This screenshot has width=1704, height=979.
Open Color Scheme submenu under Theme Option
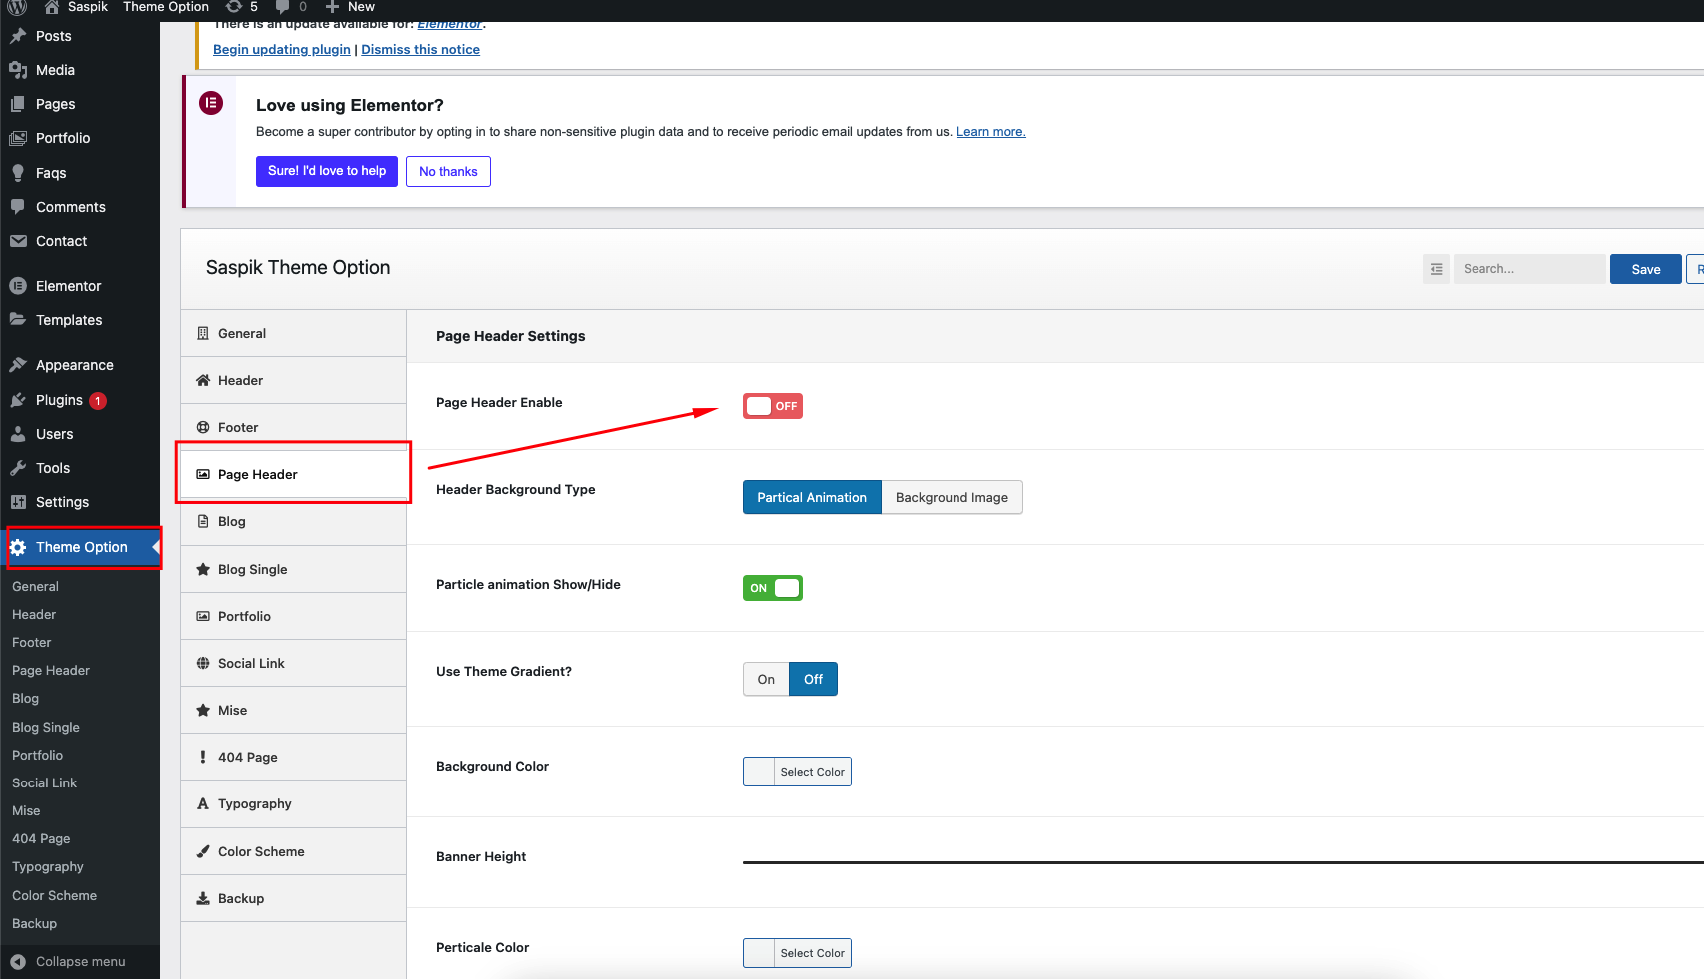click(54, 895)
